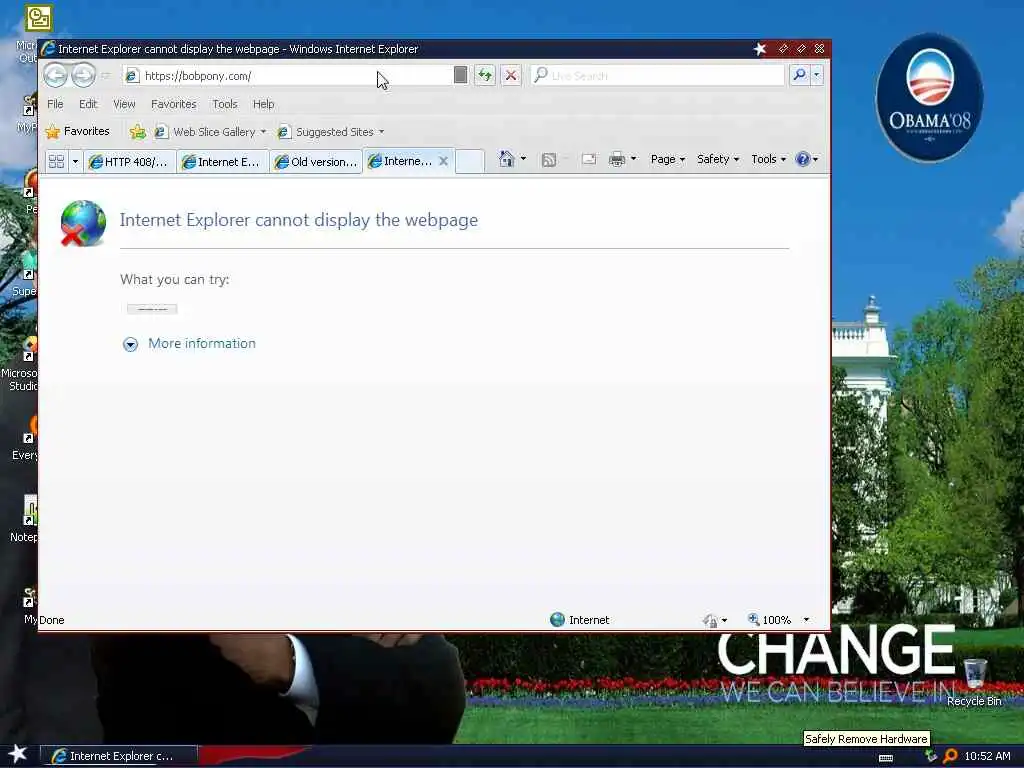
Task: Click the orange magnifier tray icon
Action: (x=950, y=756)
